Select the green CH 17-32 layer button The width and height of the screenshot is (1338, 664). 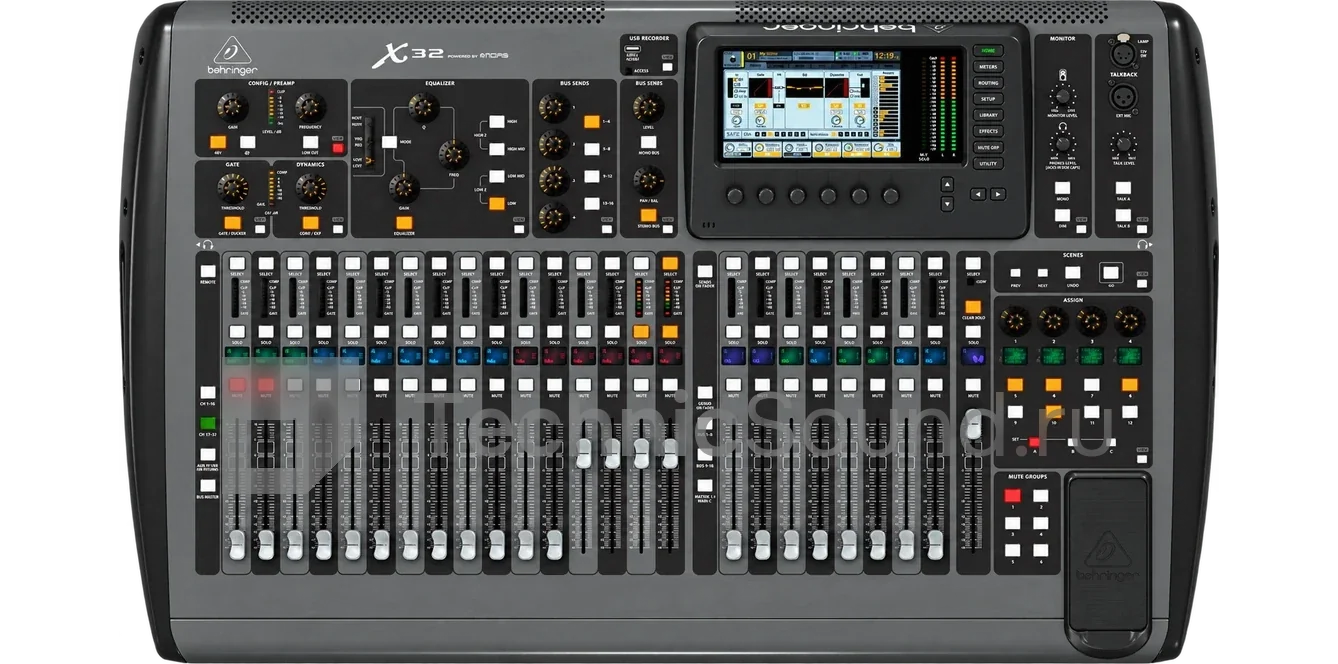pos(207,423)
